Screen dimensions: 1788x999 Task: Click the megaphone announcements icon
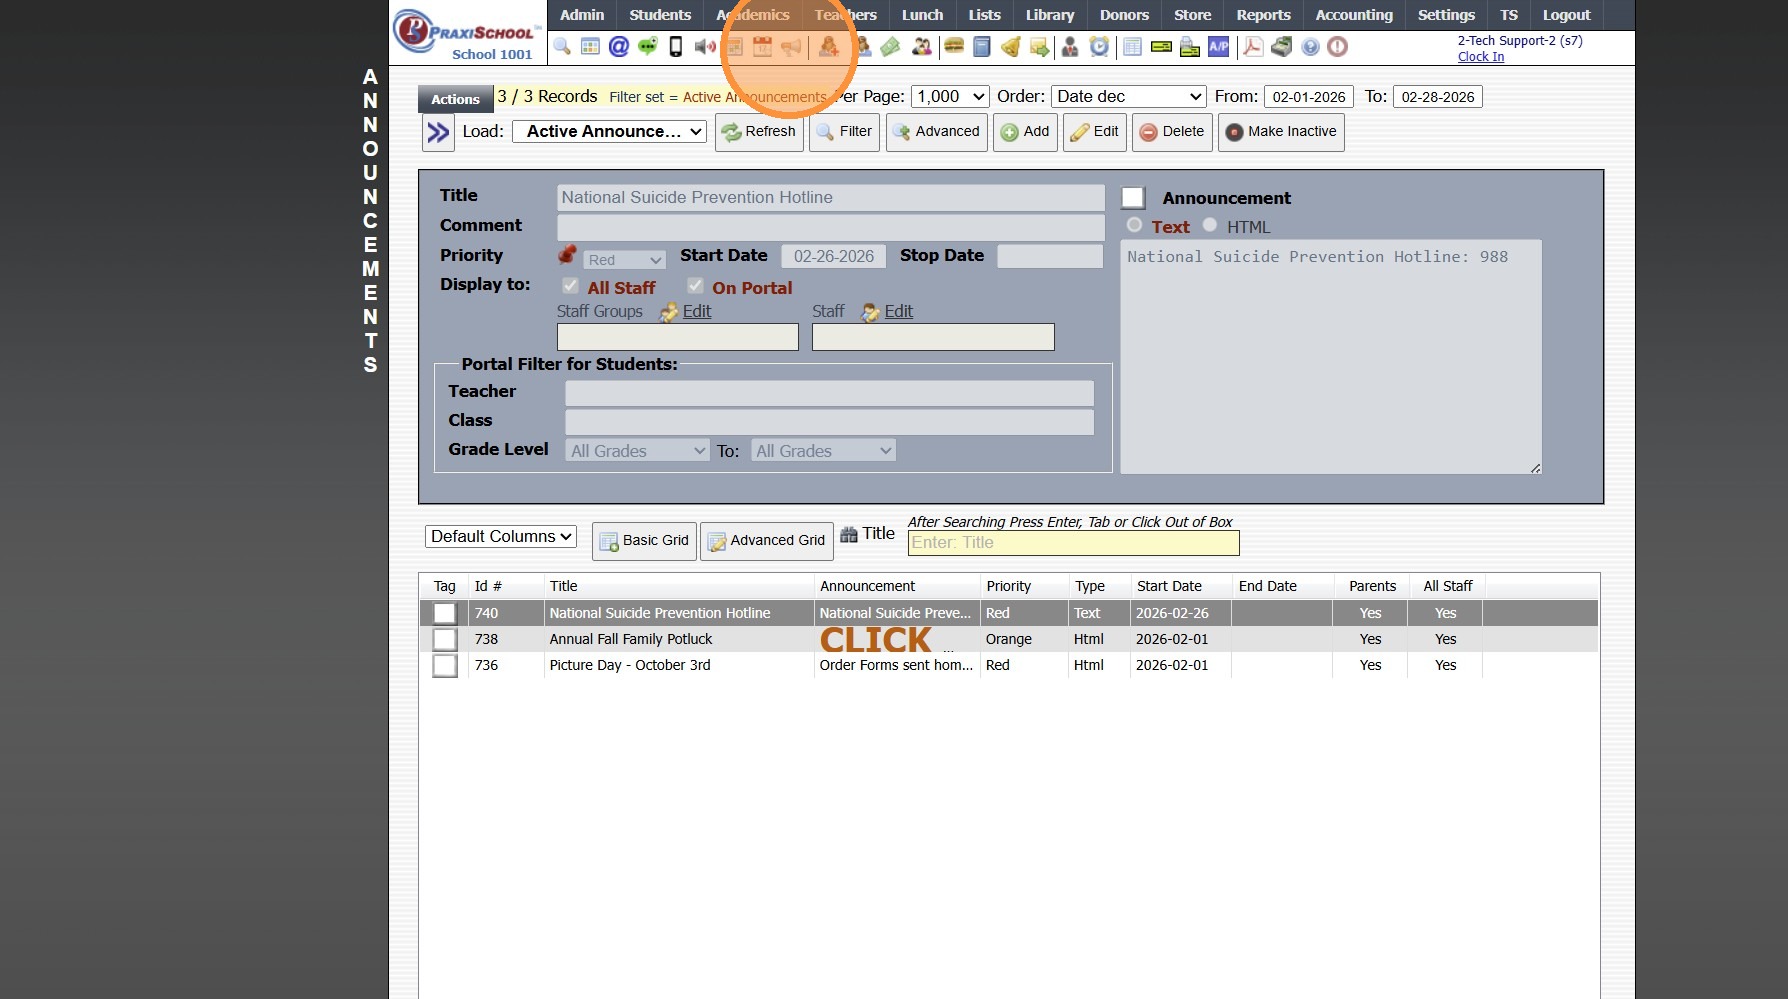pos(791,47)
